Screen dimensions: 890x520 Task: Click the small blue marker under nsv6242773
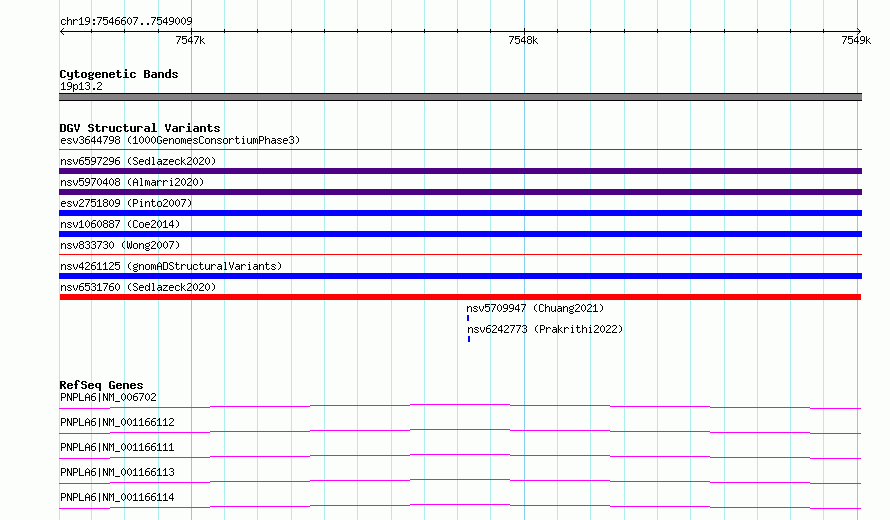click(x=469, y=339)
